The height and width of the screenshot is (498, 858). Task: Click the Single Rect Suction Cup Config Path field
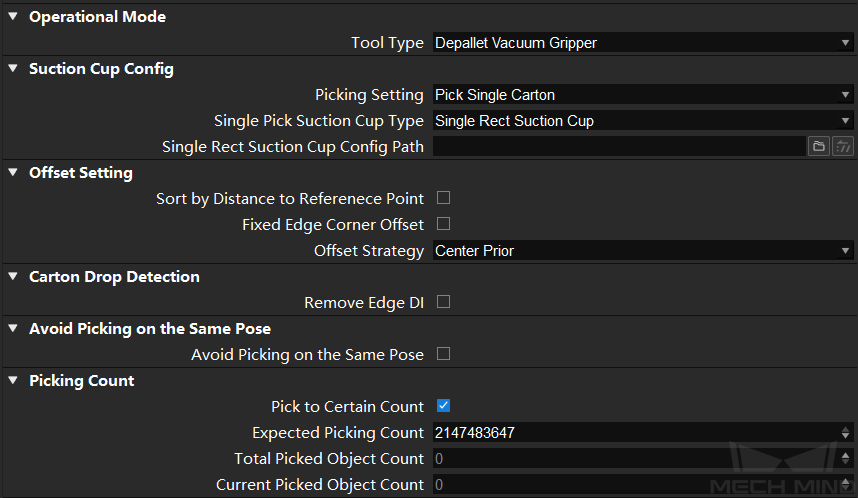coord(619,147)
